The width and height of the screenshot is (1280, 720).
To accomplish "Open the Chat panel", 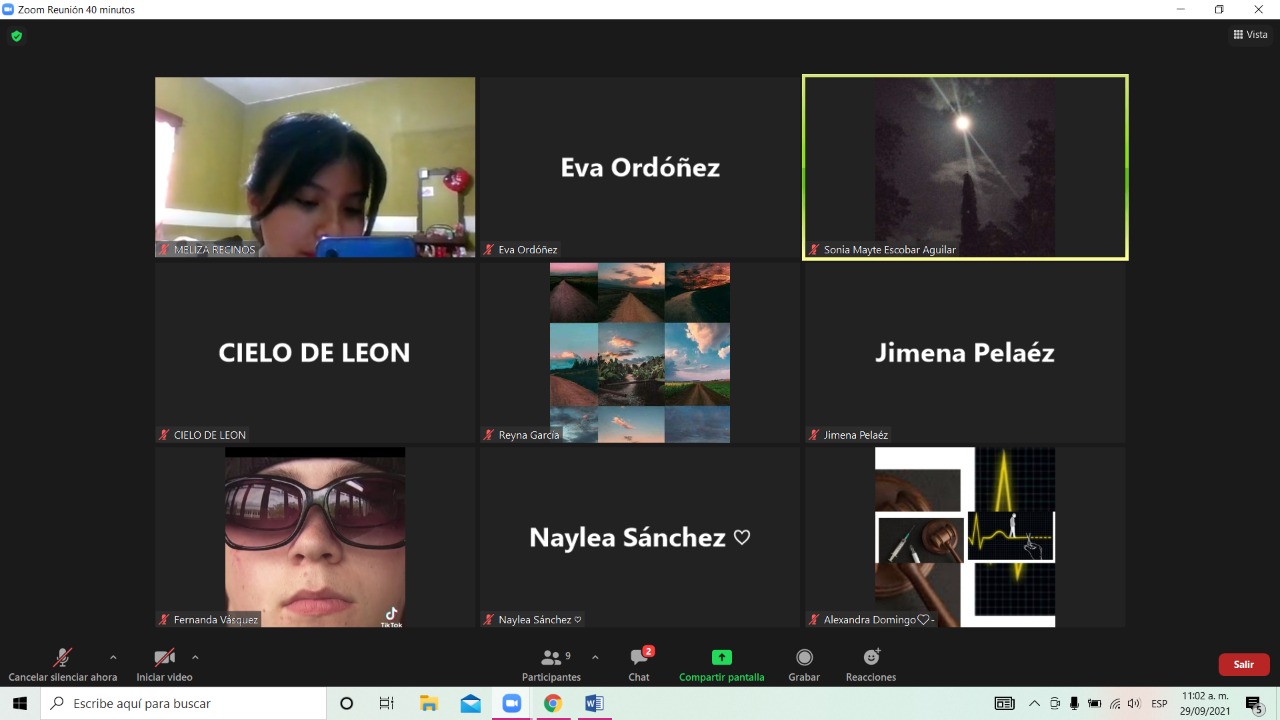I will tap(639, 666).
